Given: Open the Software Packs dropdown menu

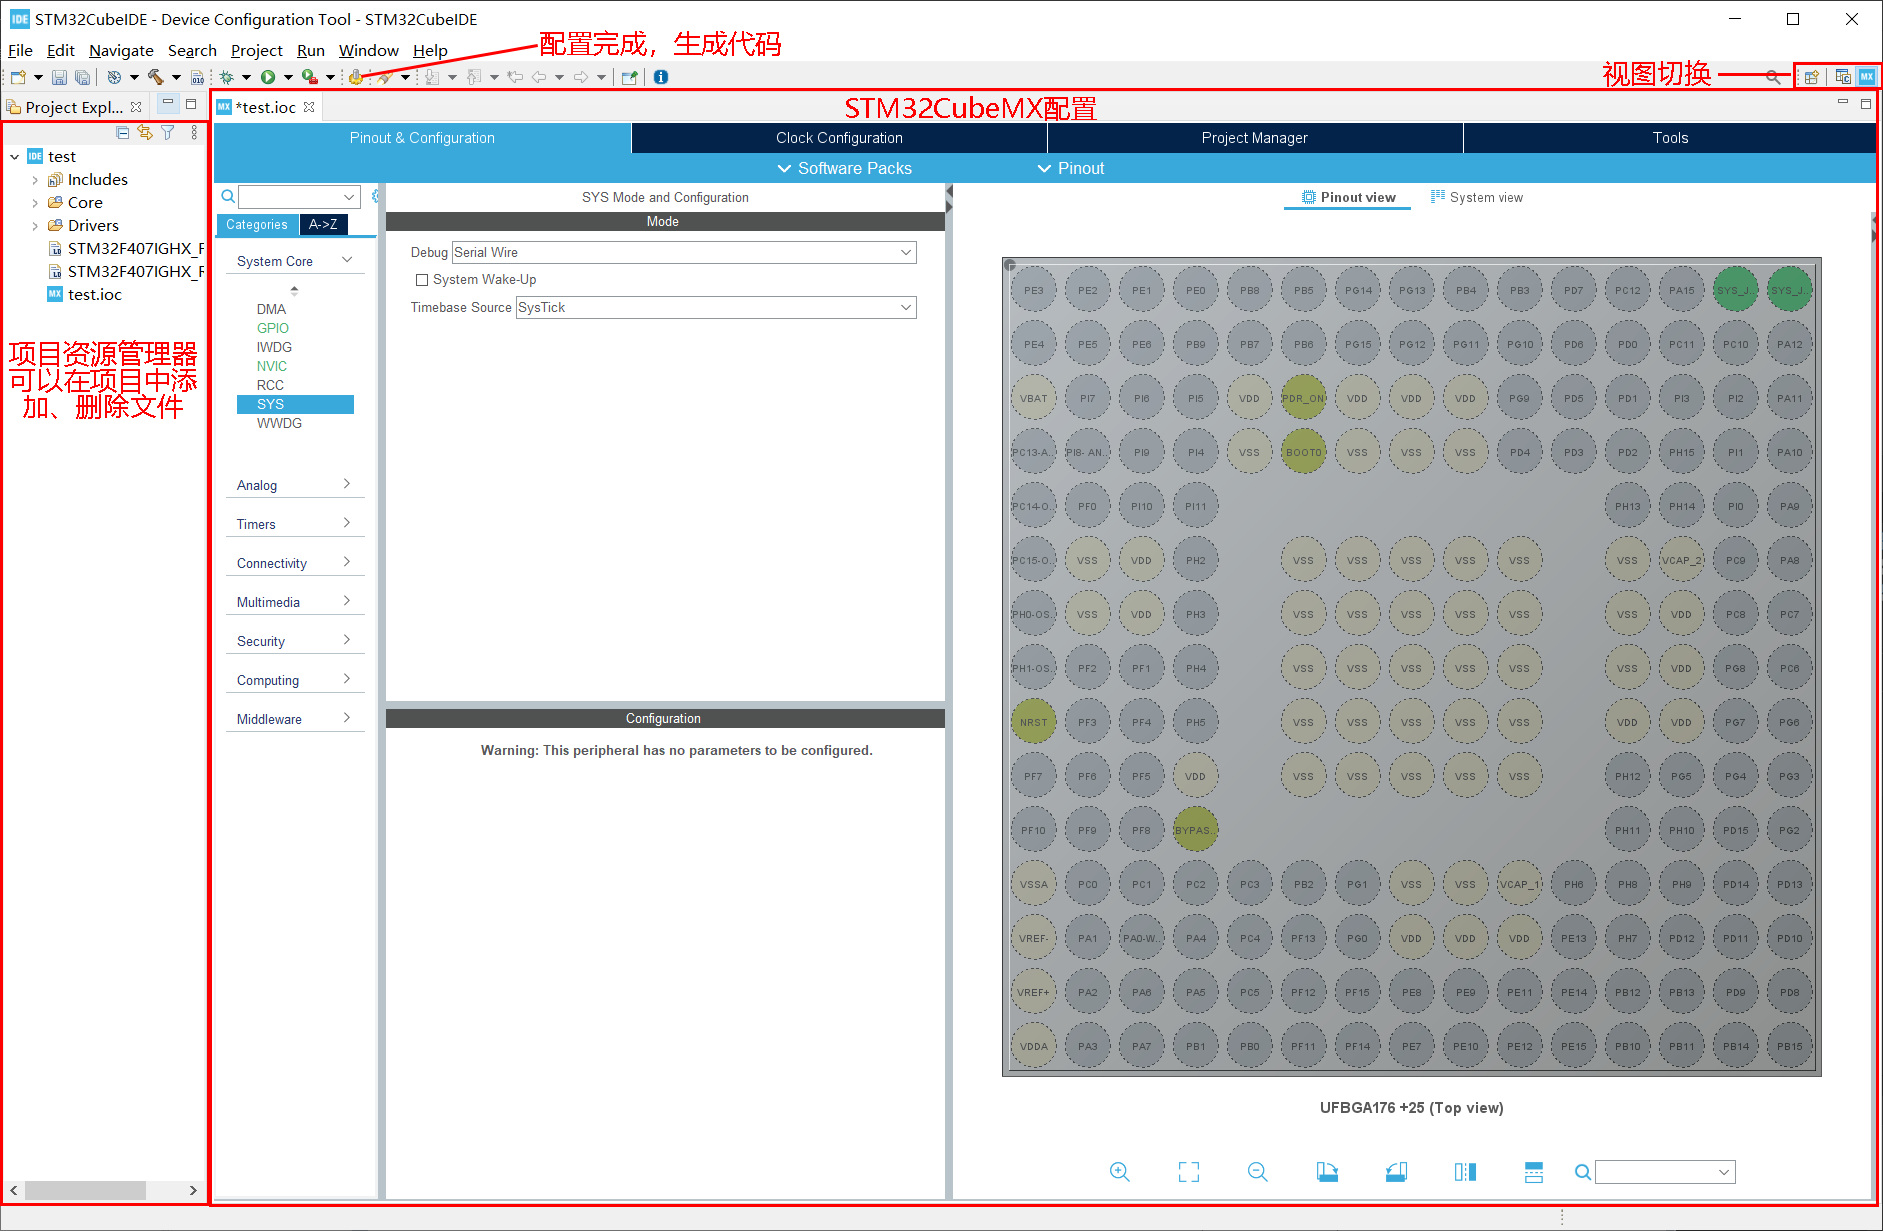Looking at the screenshot, I should [x=845, y=168].
